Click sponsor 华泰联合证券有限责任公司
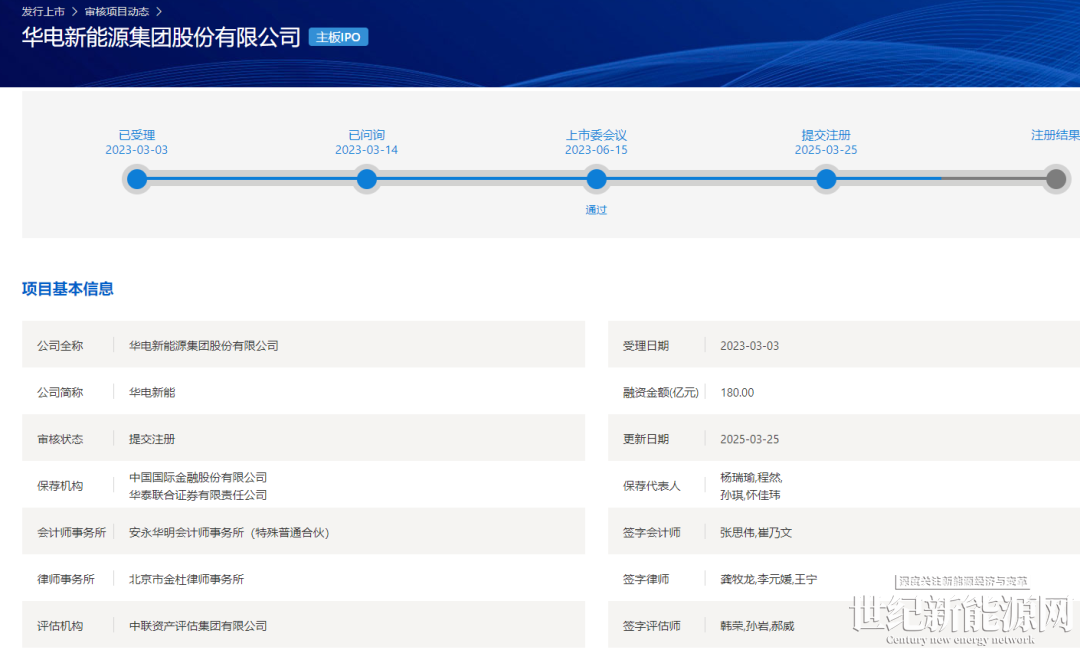Viewport: 1080px width, 650px height. (198, 495)
